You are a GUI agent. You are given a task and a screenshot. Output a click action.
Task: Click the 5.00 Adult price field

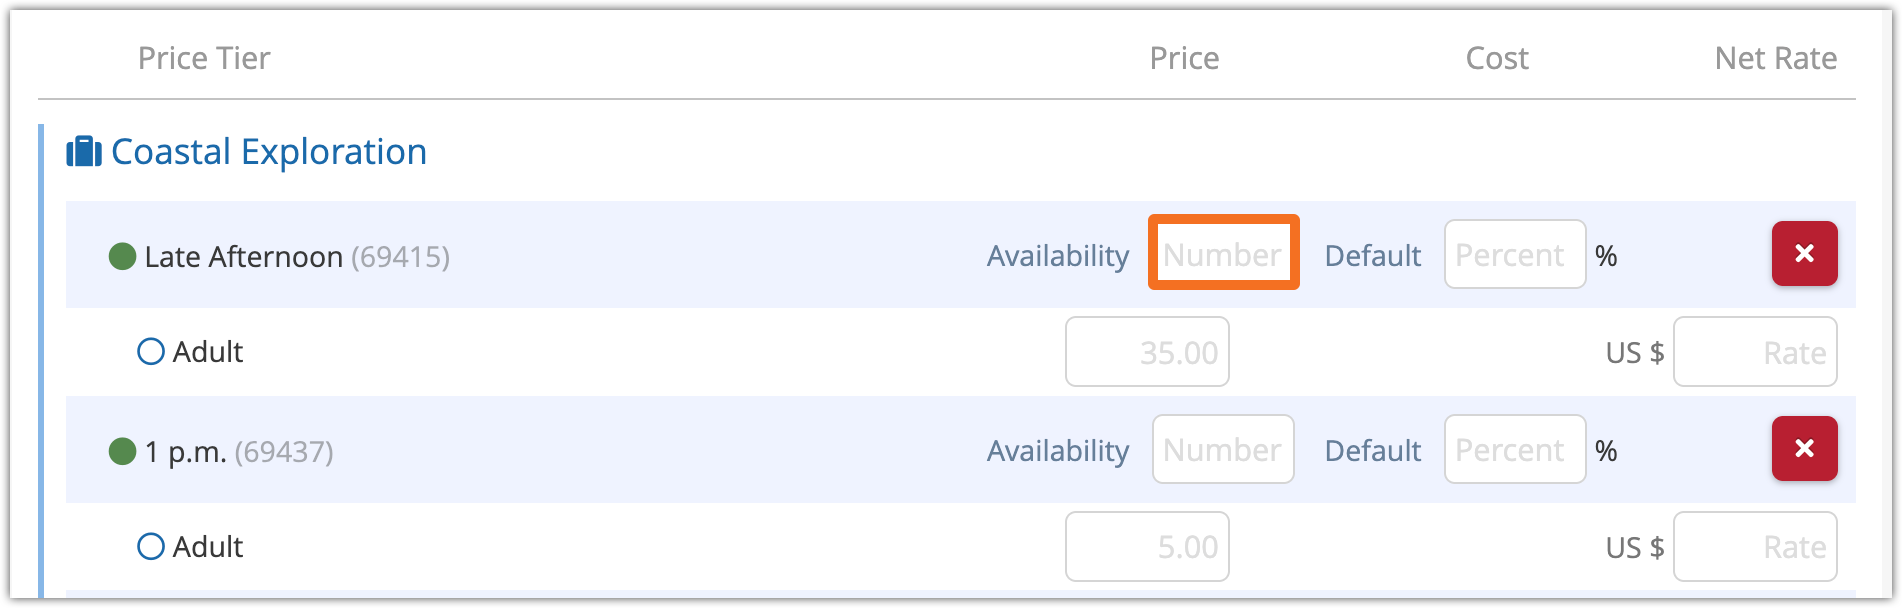(1147, 547)
